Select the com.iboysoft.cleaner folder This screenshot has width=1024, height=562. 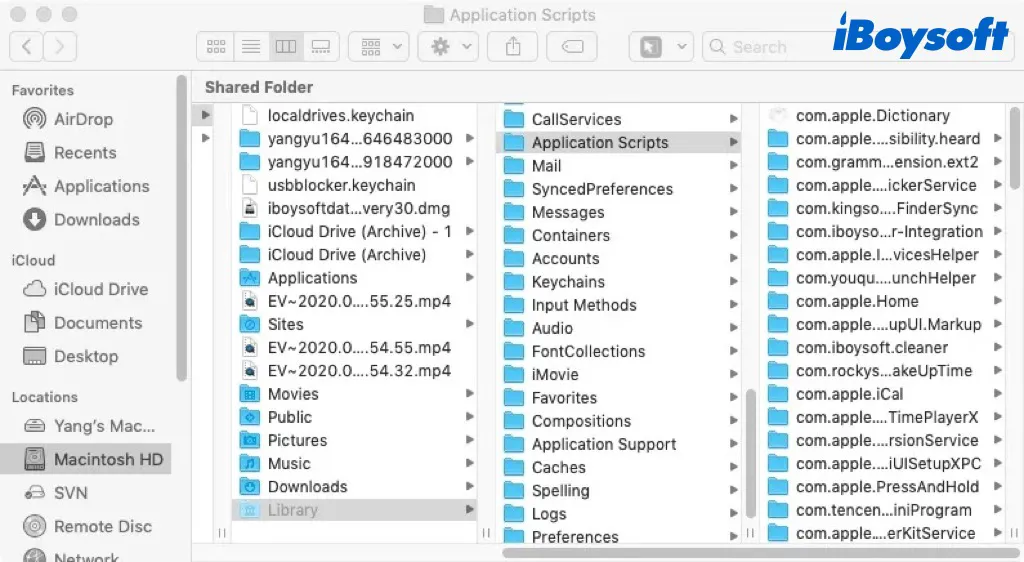[871, 348]
